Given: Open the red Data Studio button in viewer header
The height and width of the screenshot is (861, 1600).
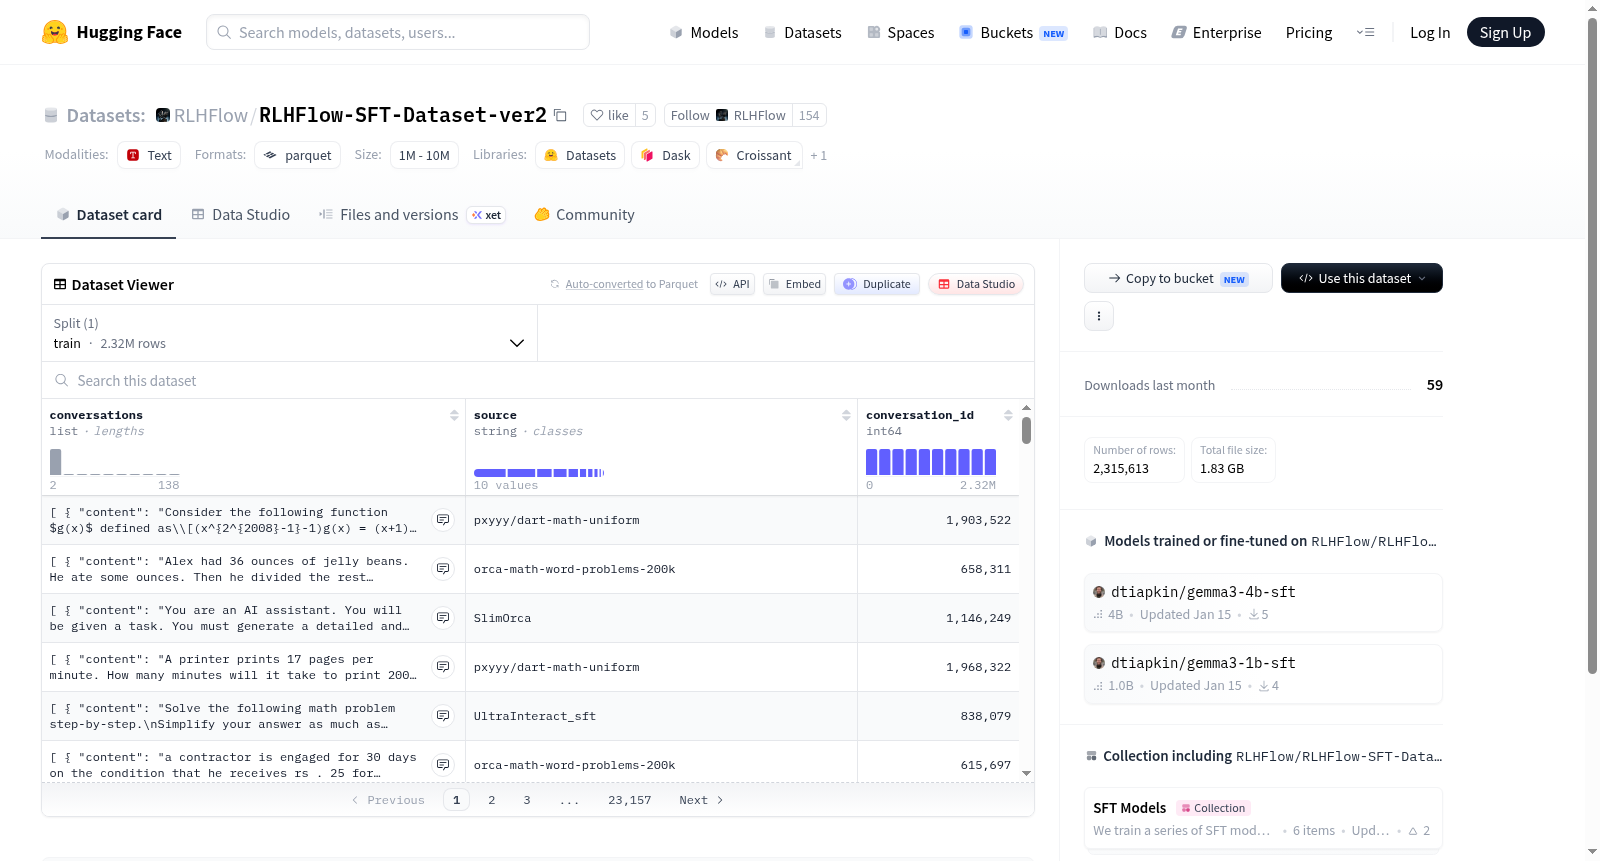Looking at the screenshot, I should [976, 284].
